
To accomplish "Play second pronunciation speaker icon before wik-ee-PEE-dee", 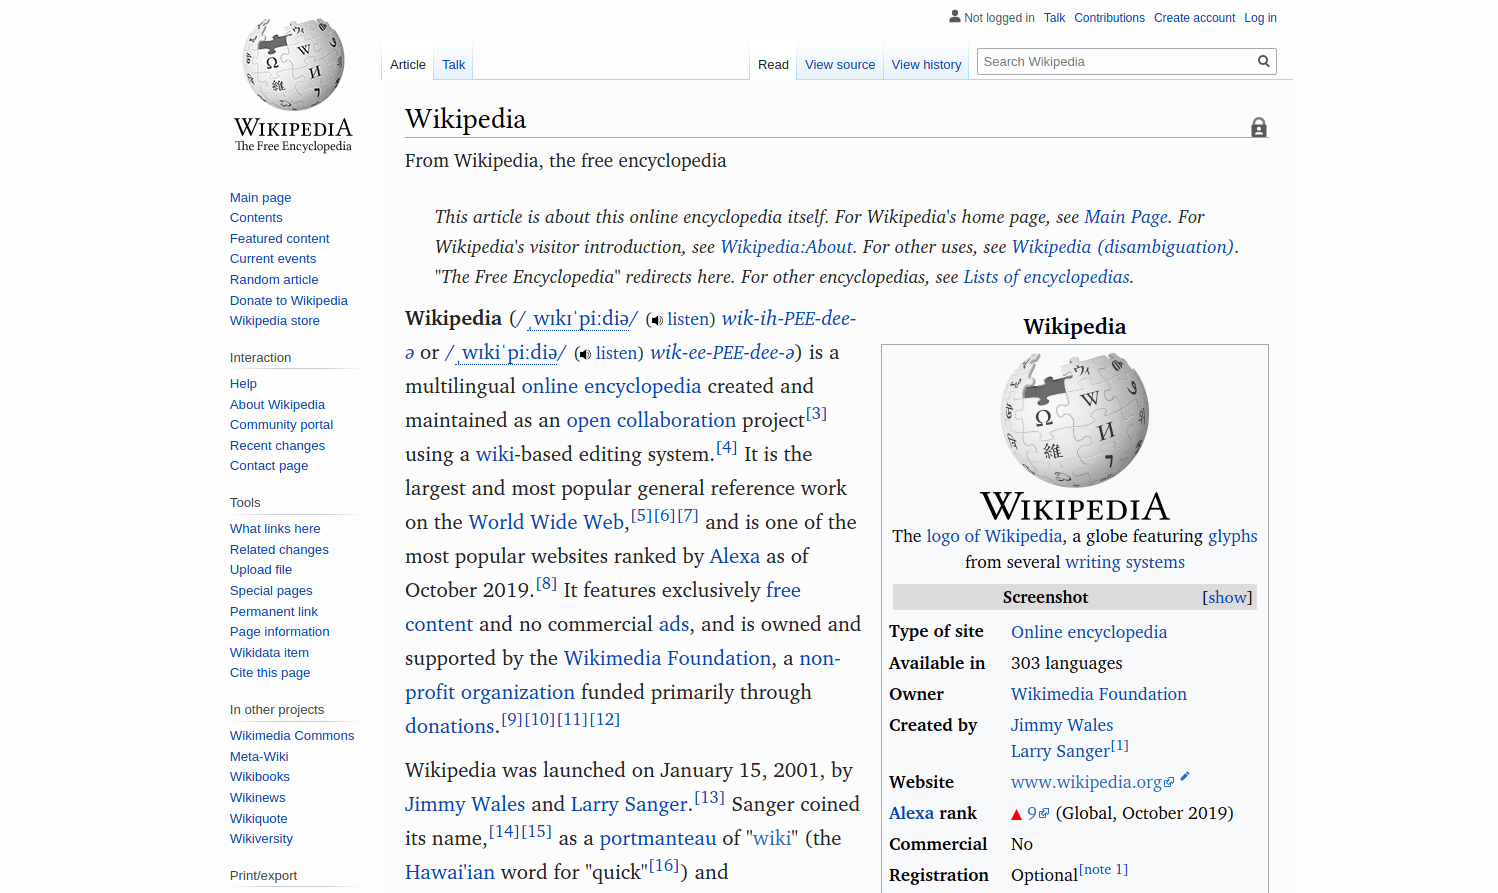I will point(585,354).
